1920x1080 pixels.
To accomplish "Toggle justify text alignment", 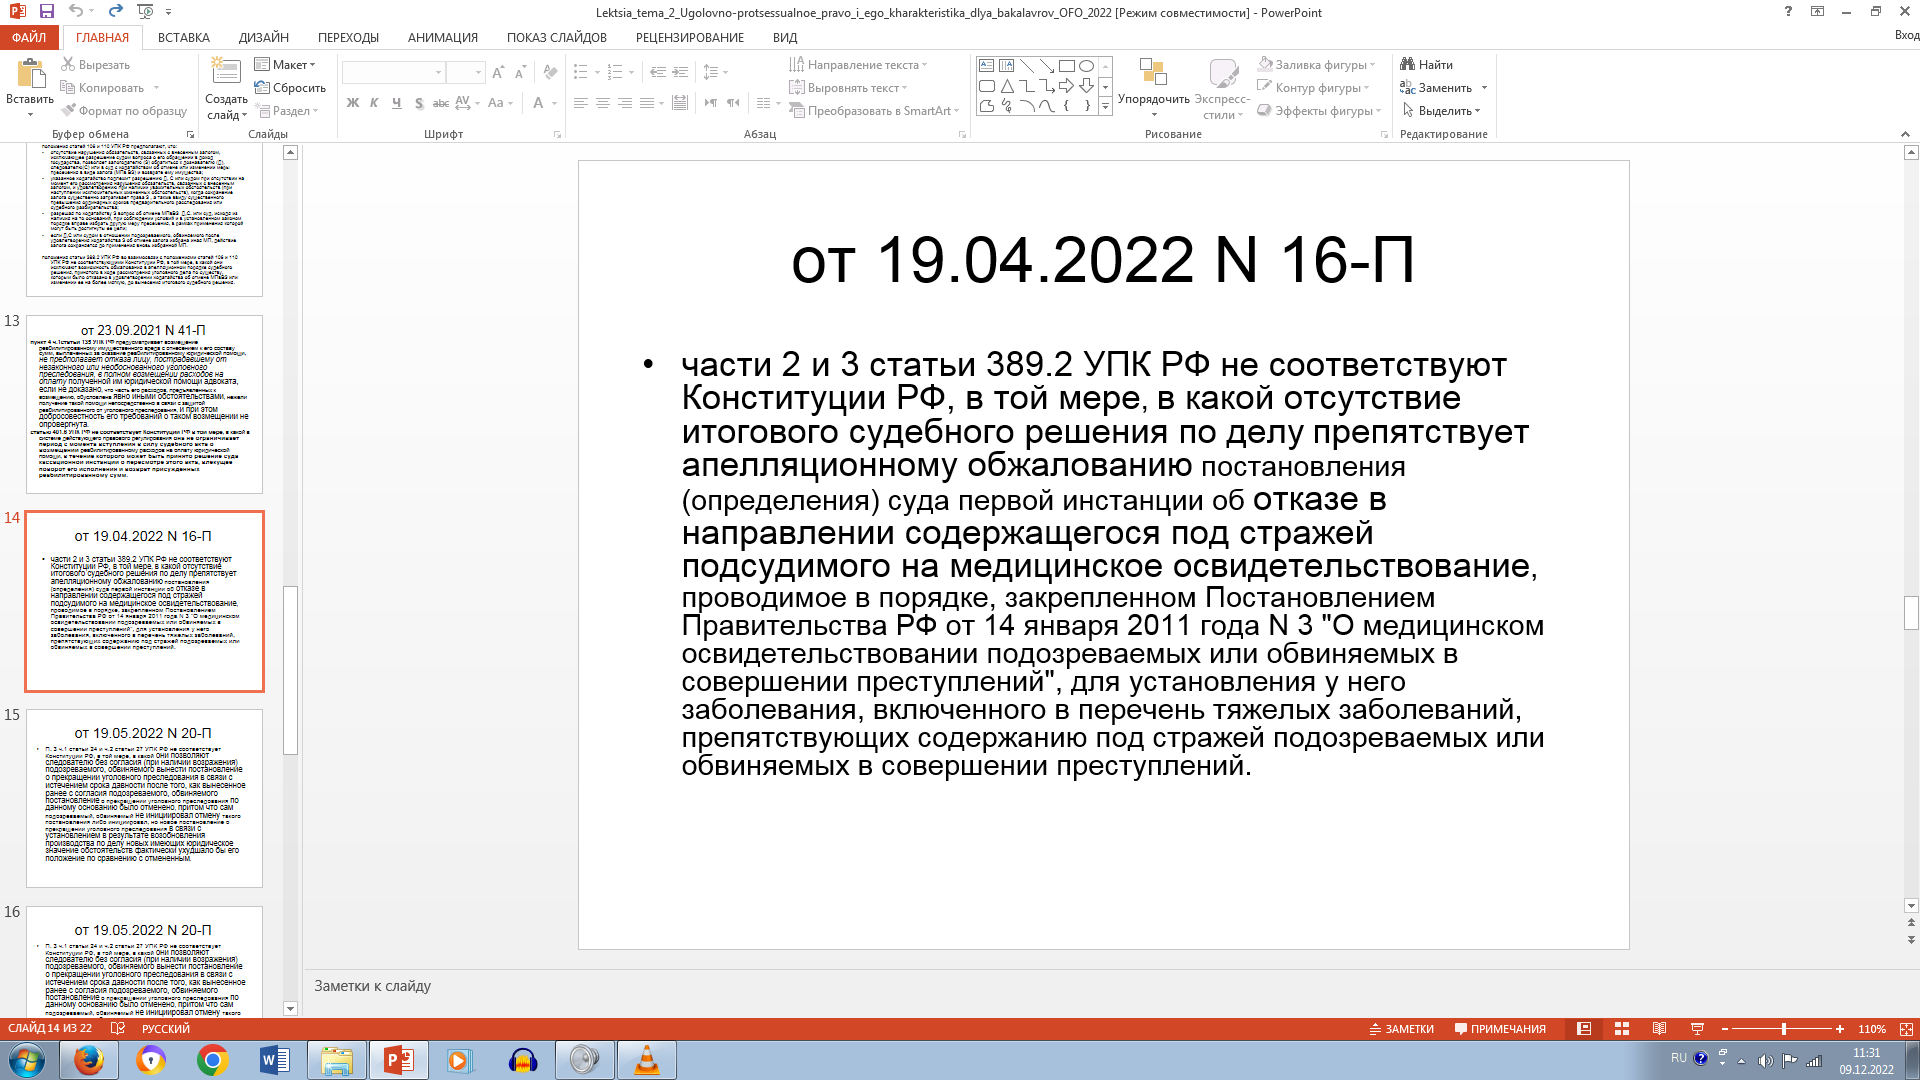I will 647,103.
